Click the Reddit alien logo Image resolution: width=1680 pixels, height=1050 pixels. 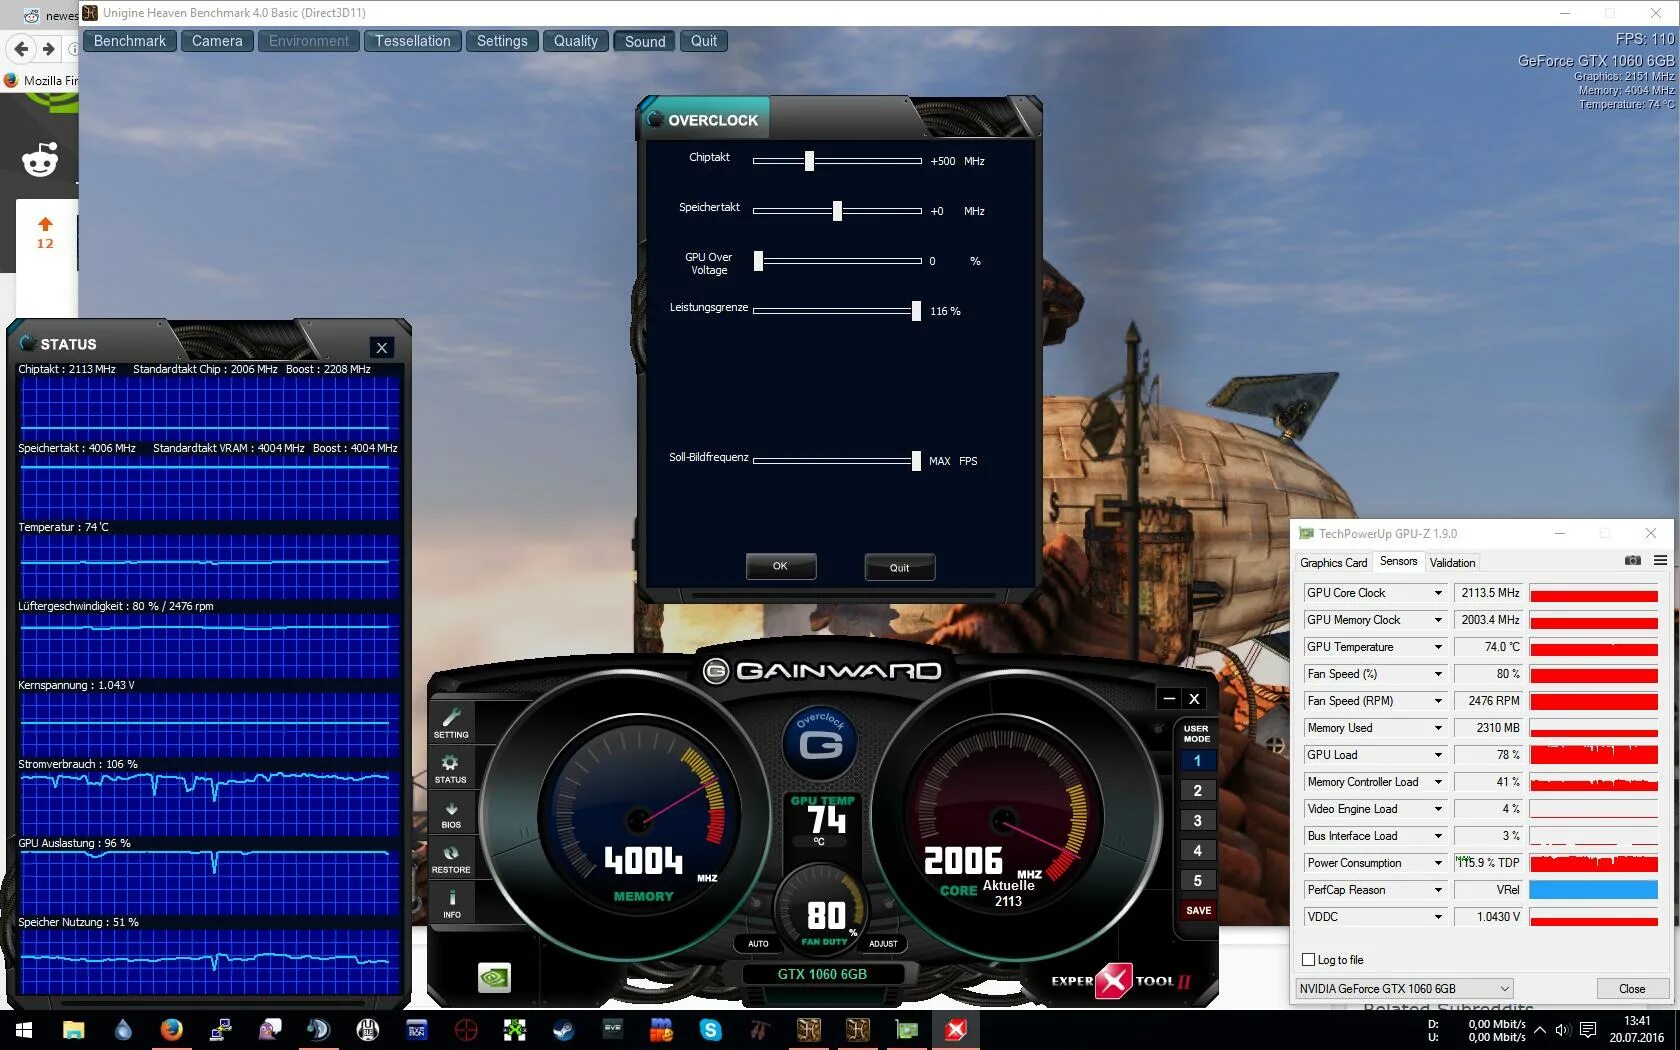pos(40,159)
